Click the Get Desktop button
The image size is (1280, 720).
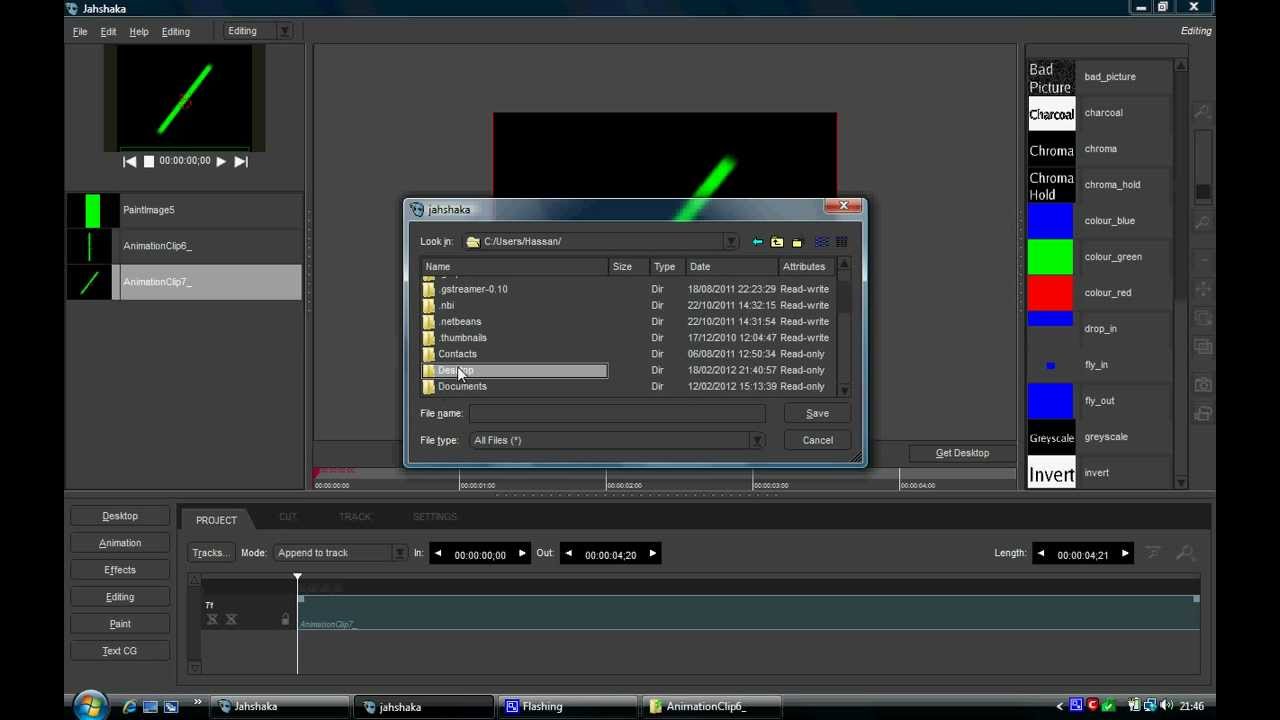962,453
